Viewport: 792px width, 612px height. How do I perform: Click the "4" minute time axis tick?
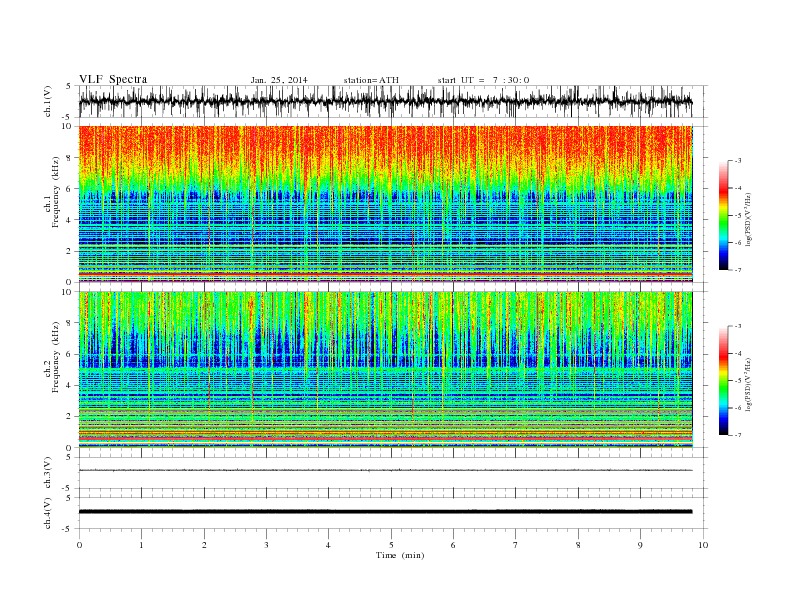[329, 545]
